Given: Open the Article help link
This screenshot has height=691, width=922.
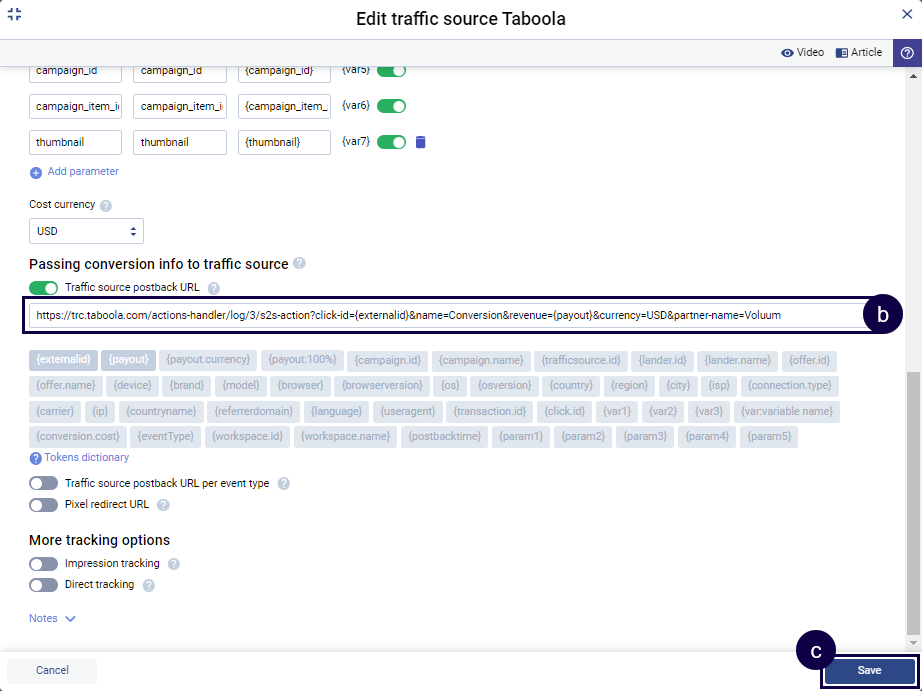Looking at the screenshot, I should pyautogui.click(x=859, y=53).
